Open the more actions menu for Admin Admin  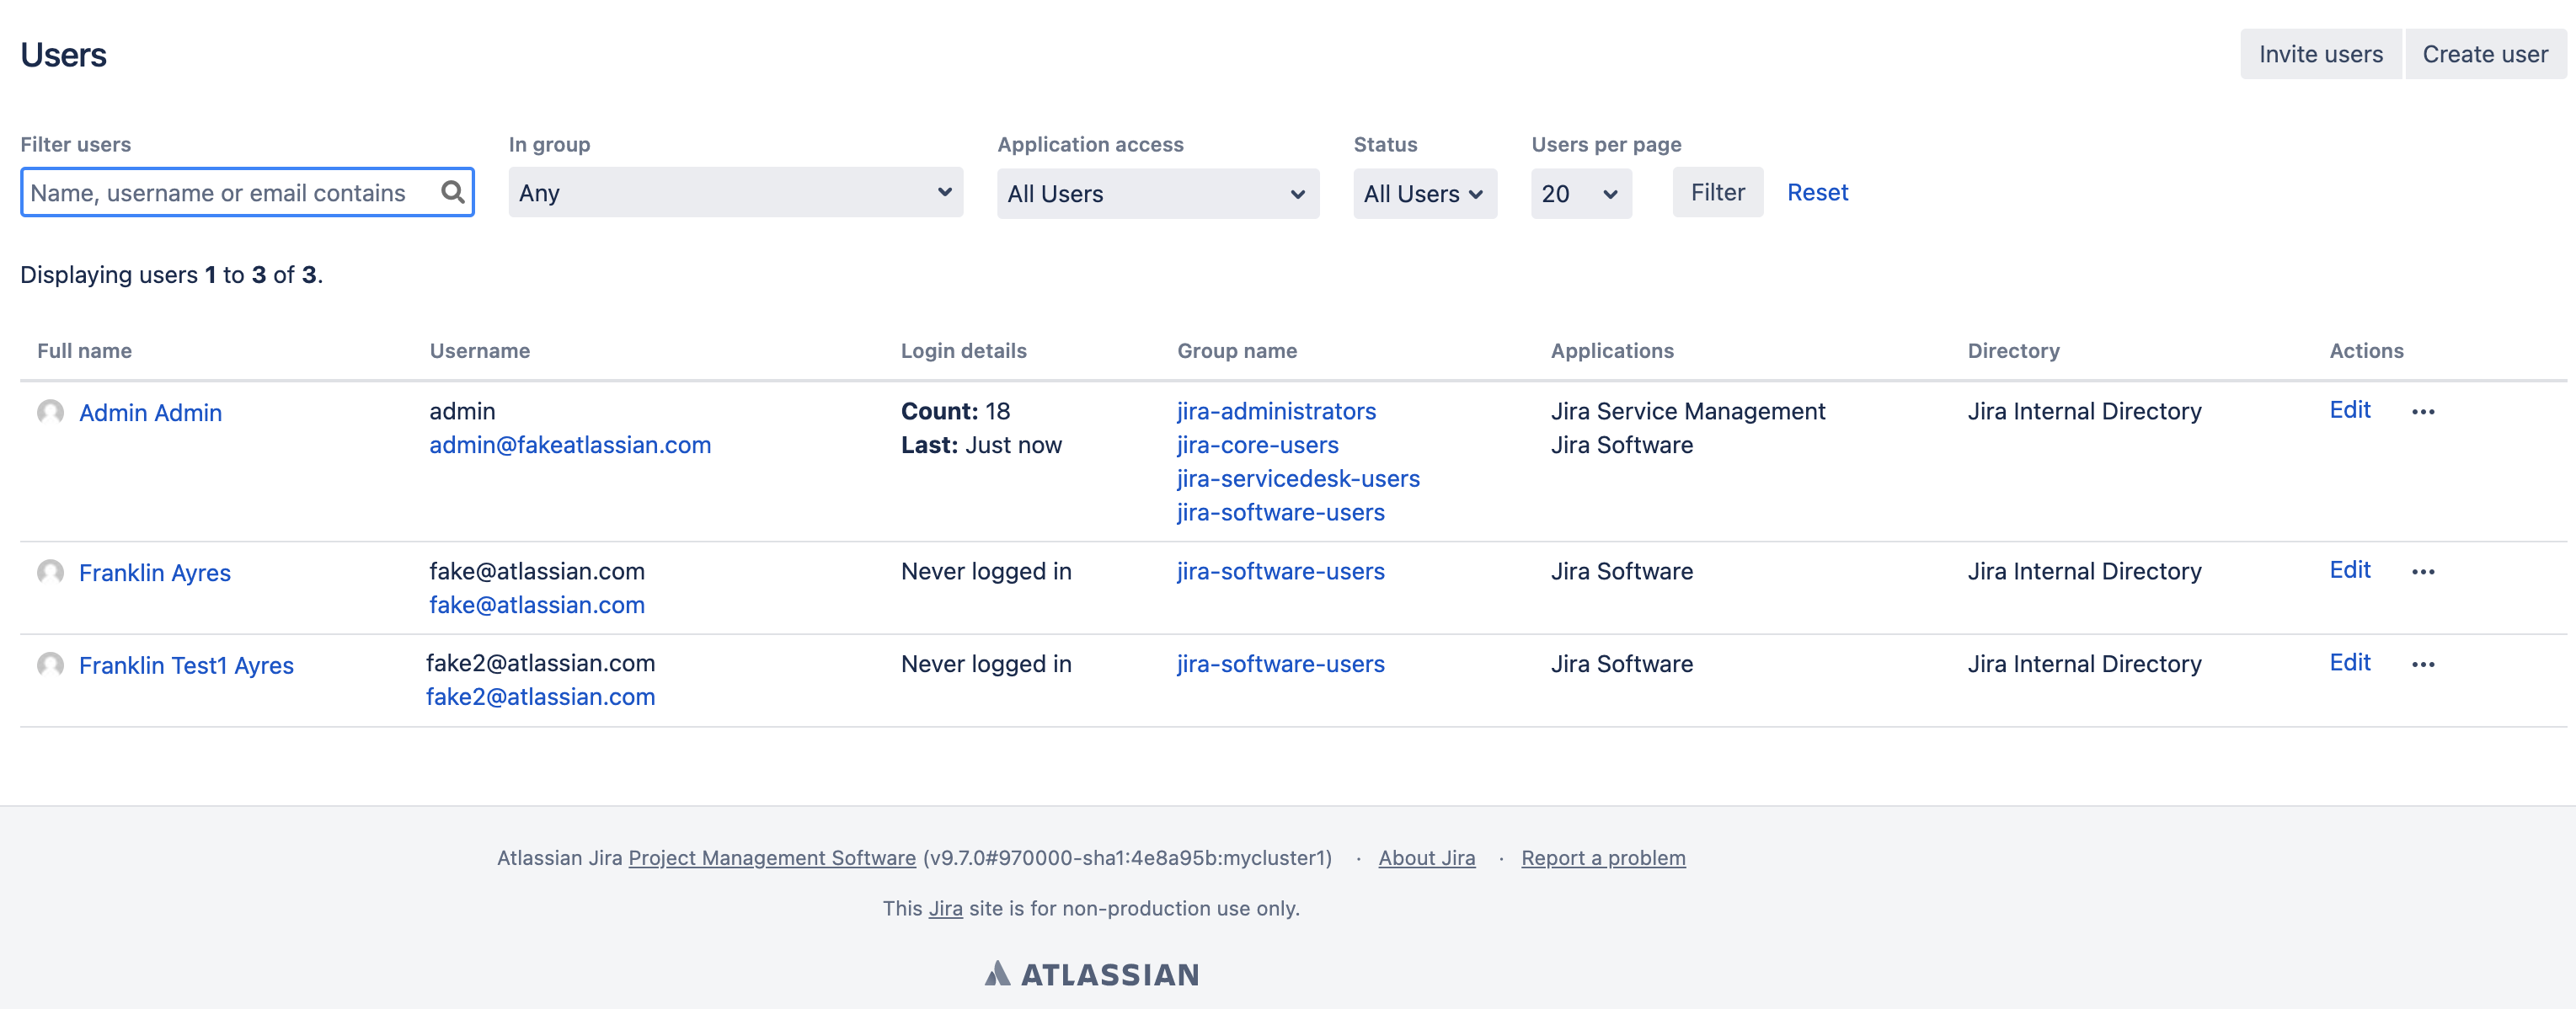[2422, 412]
